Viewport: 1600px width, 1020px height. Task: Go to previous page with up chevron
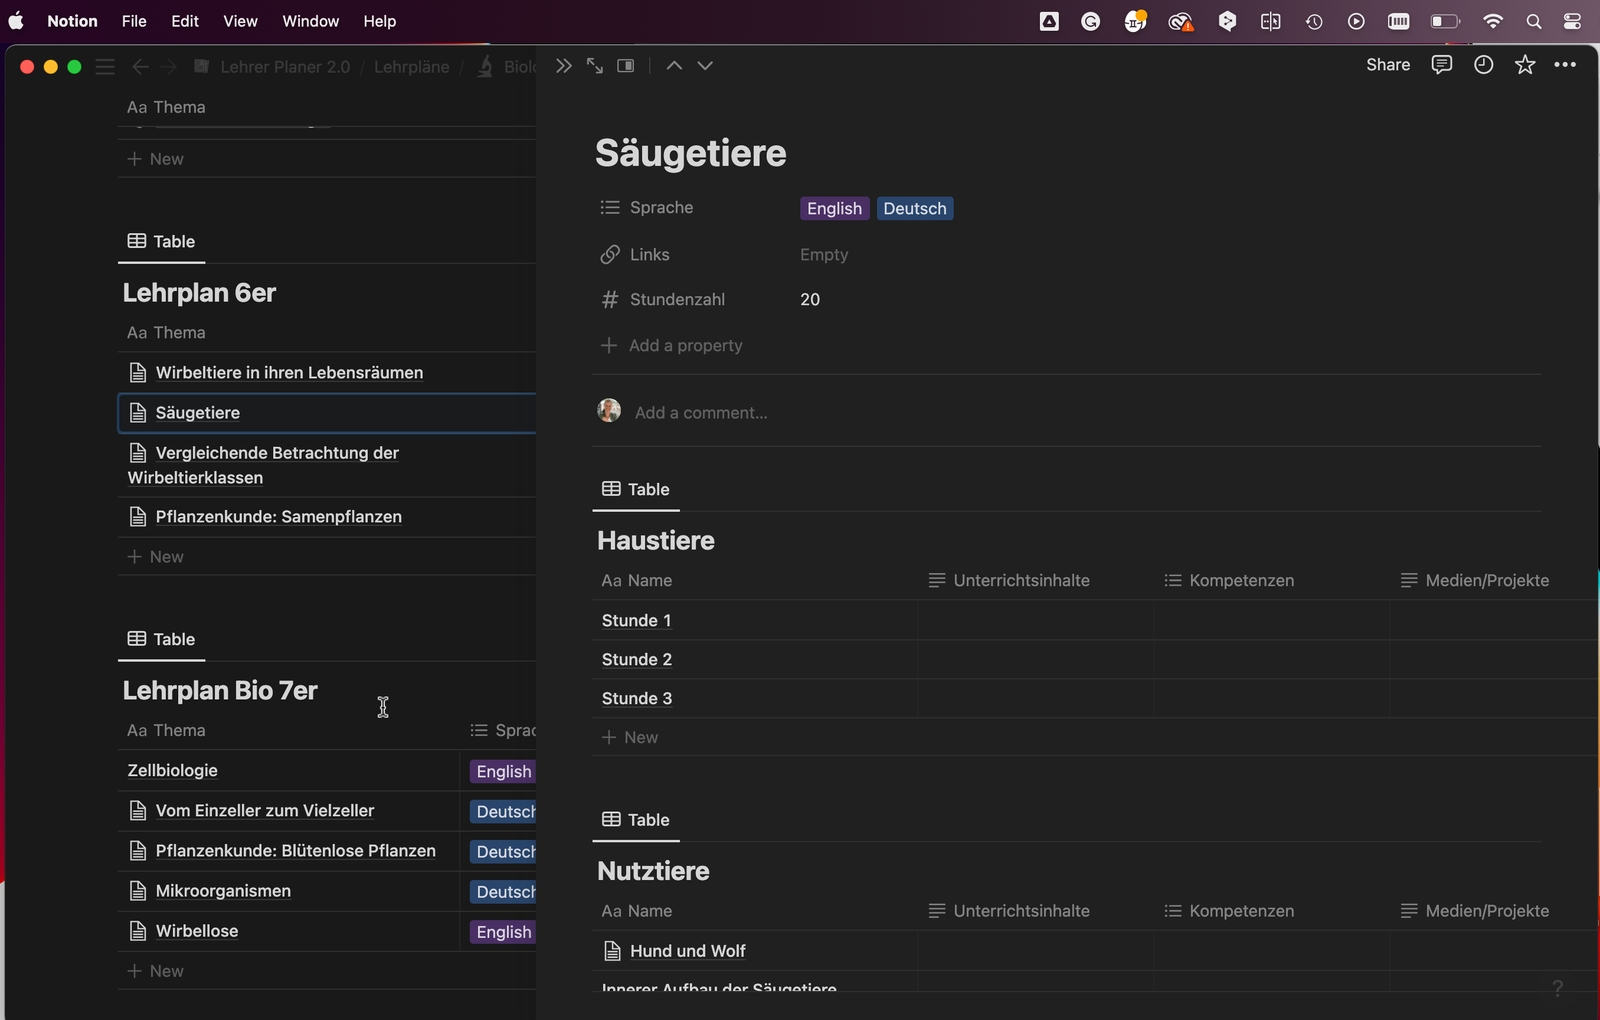pyautogui.click(x=674, y=66)
